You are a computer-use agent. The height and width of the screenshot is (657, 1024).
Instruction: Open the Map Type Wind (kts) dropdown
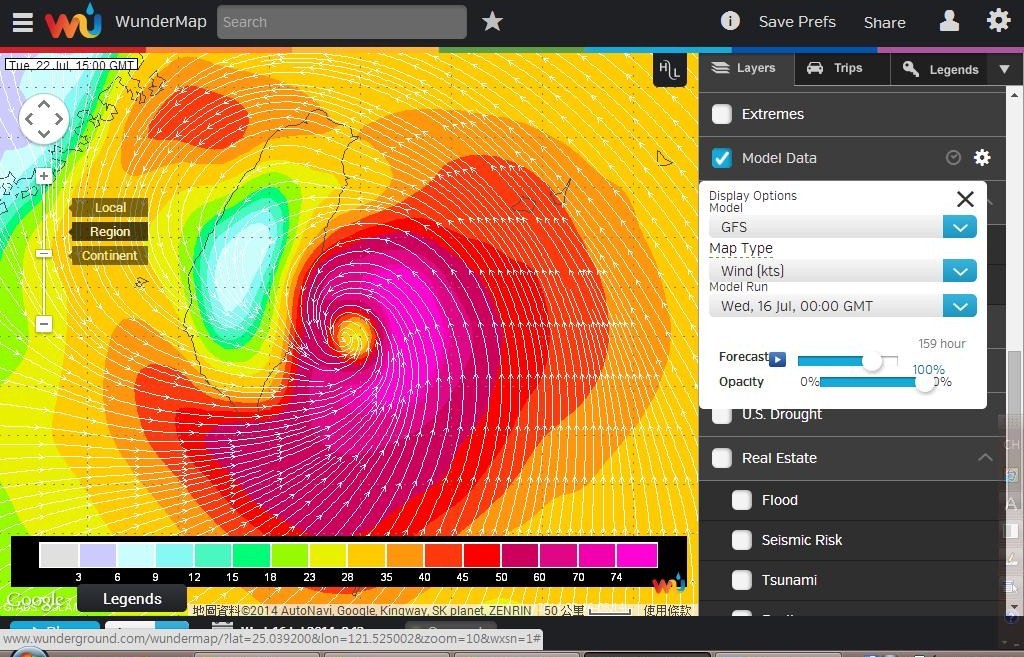tap(959, 271)
